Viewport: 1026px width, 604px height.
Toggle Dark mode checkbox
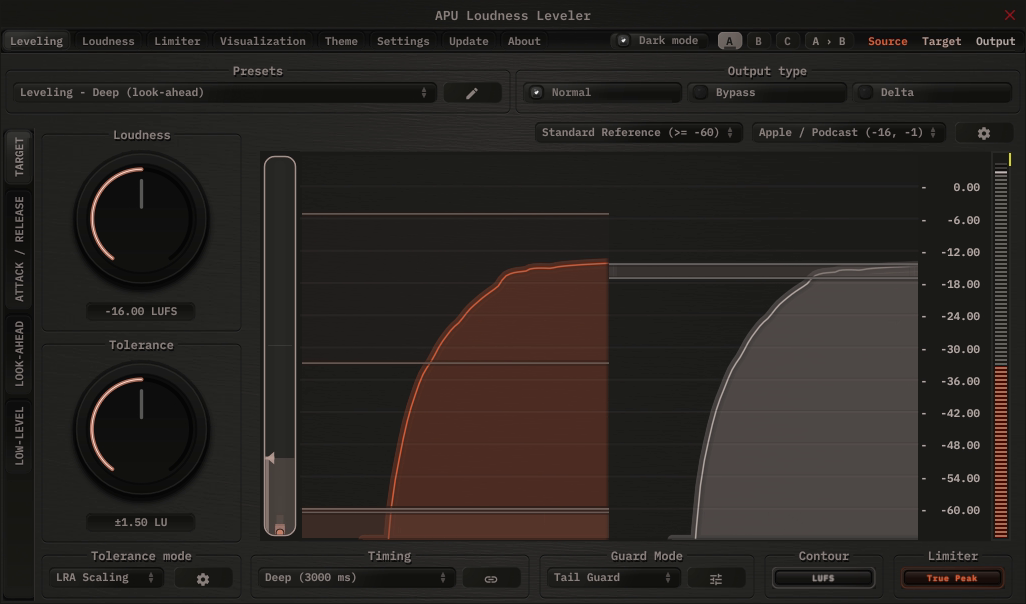tap(624, 41)
